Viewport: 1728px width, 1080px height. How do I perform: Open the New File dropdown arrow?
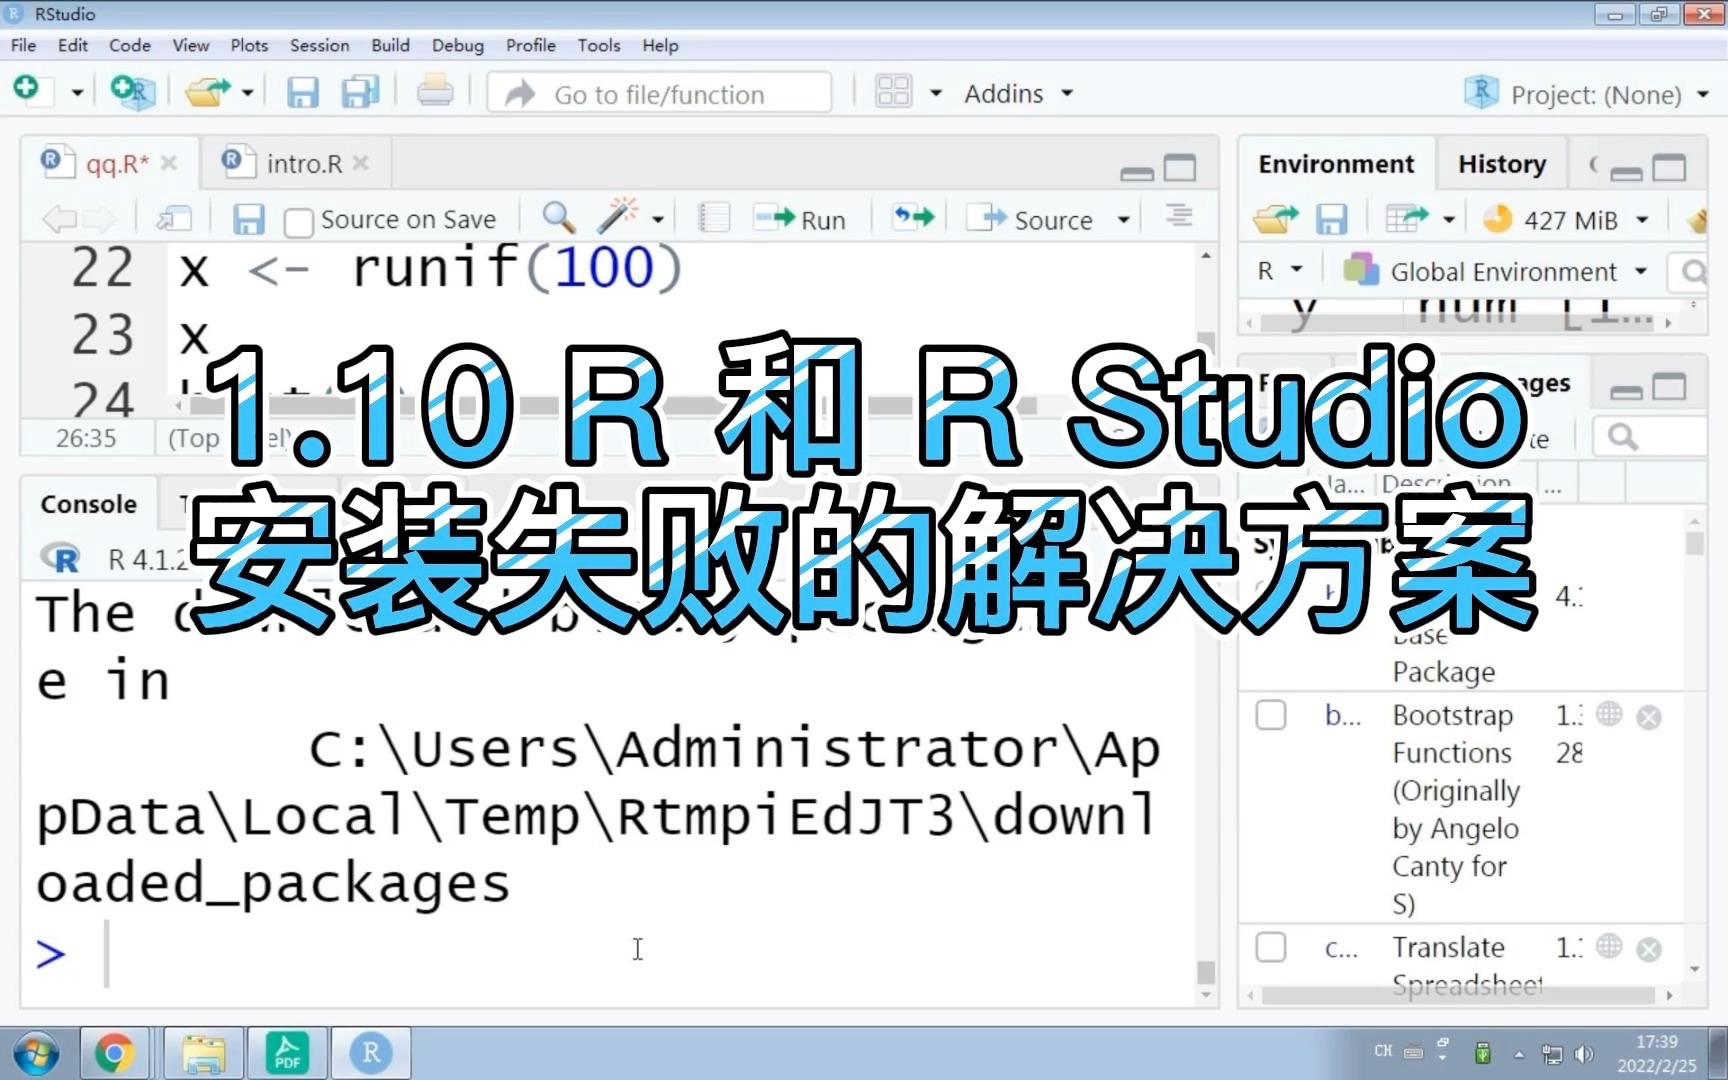[x=77, y=94]
